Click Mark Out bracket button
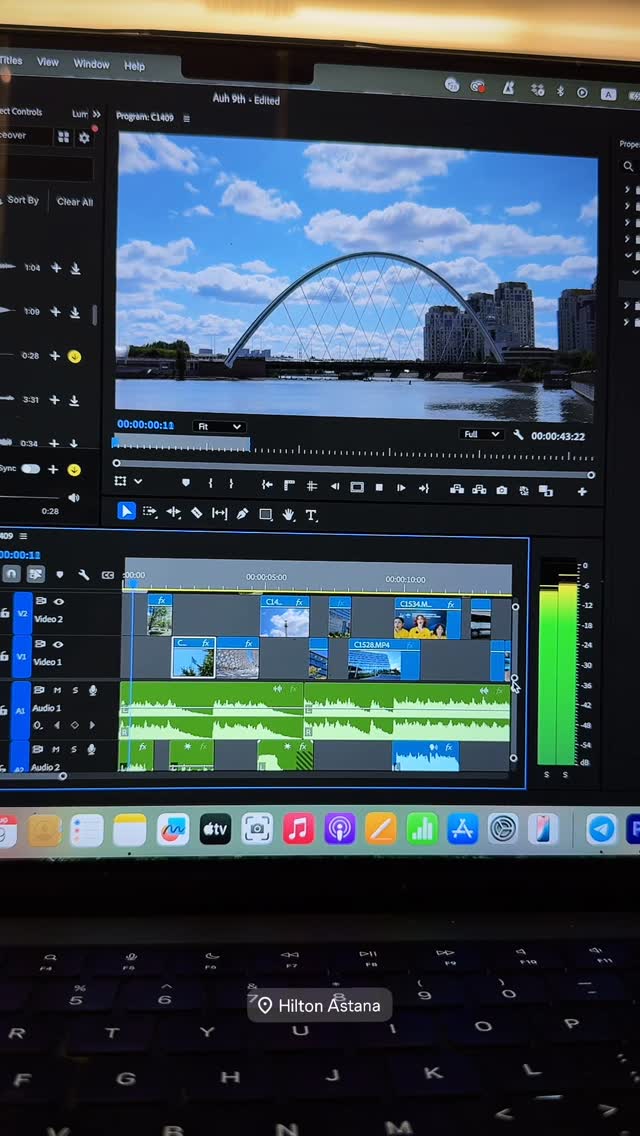640x1136 pixels. [231, 484]
